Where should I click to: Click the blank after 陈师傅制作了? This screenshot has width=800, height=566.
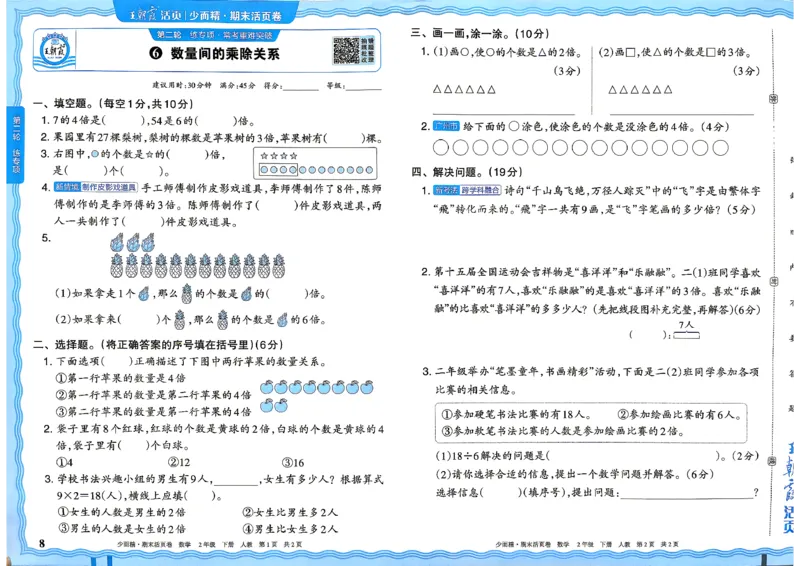[275, 205]
